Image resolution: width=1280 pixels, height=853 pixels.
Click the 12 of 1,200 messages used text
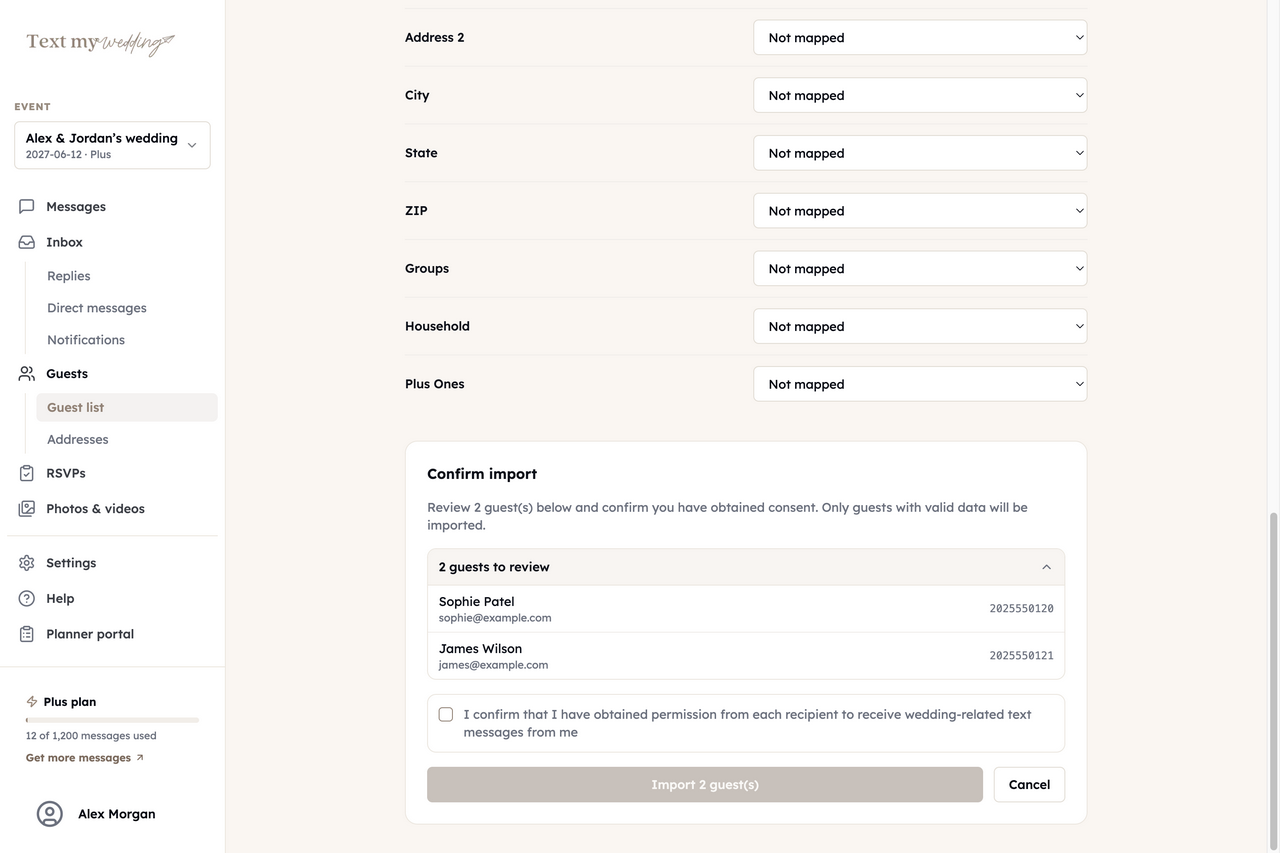pyautogui.click(x=91, y=736)
